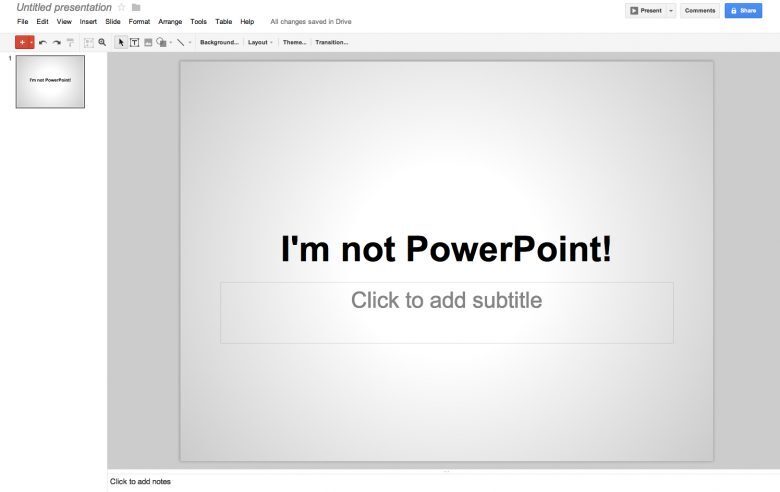
Task: Undo the last action
Action: click(43, 43)
